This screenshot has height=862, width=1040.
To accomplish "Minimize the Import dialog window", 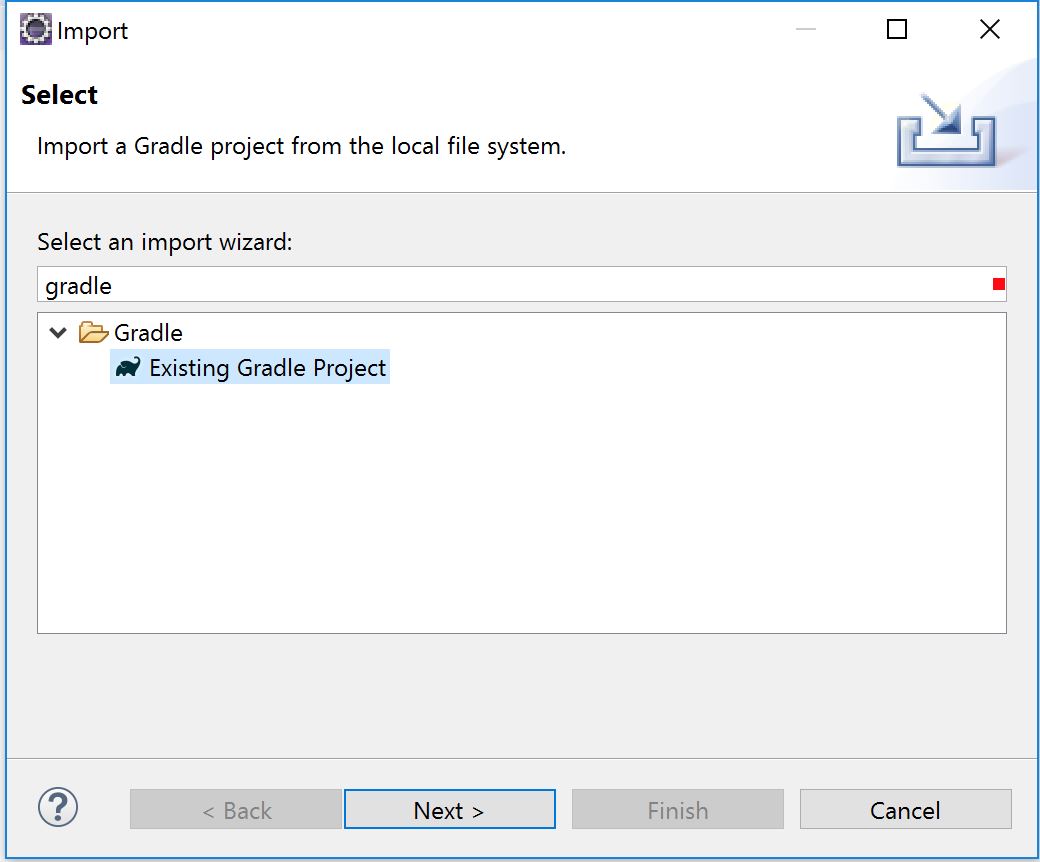I will click(806, 30).
